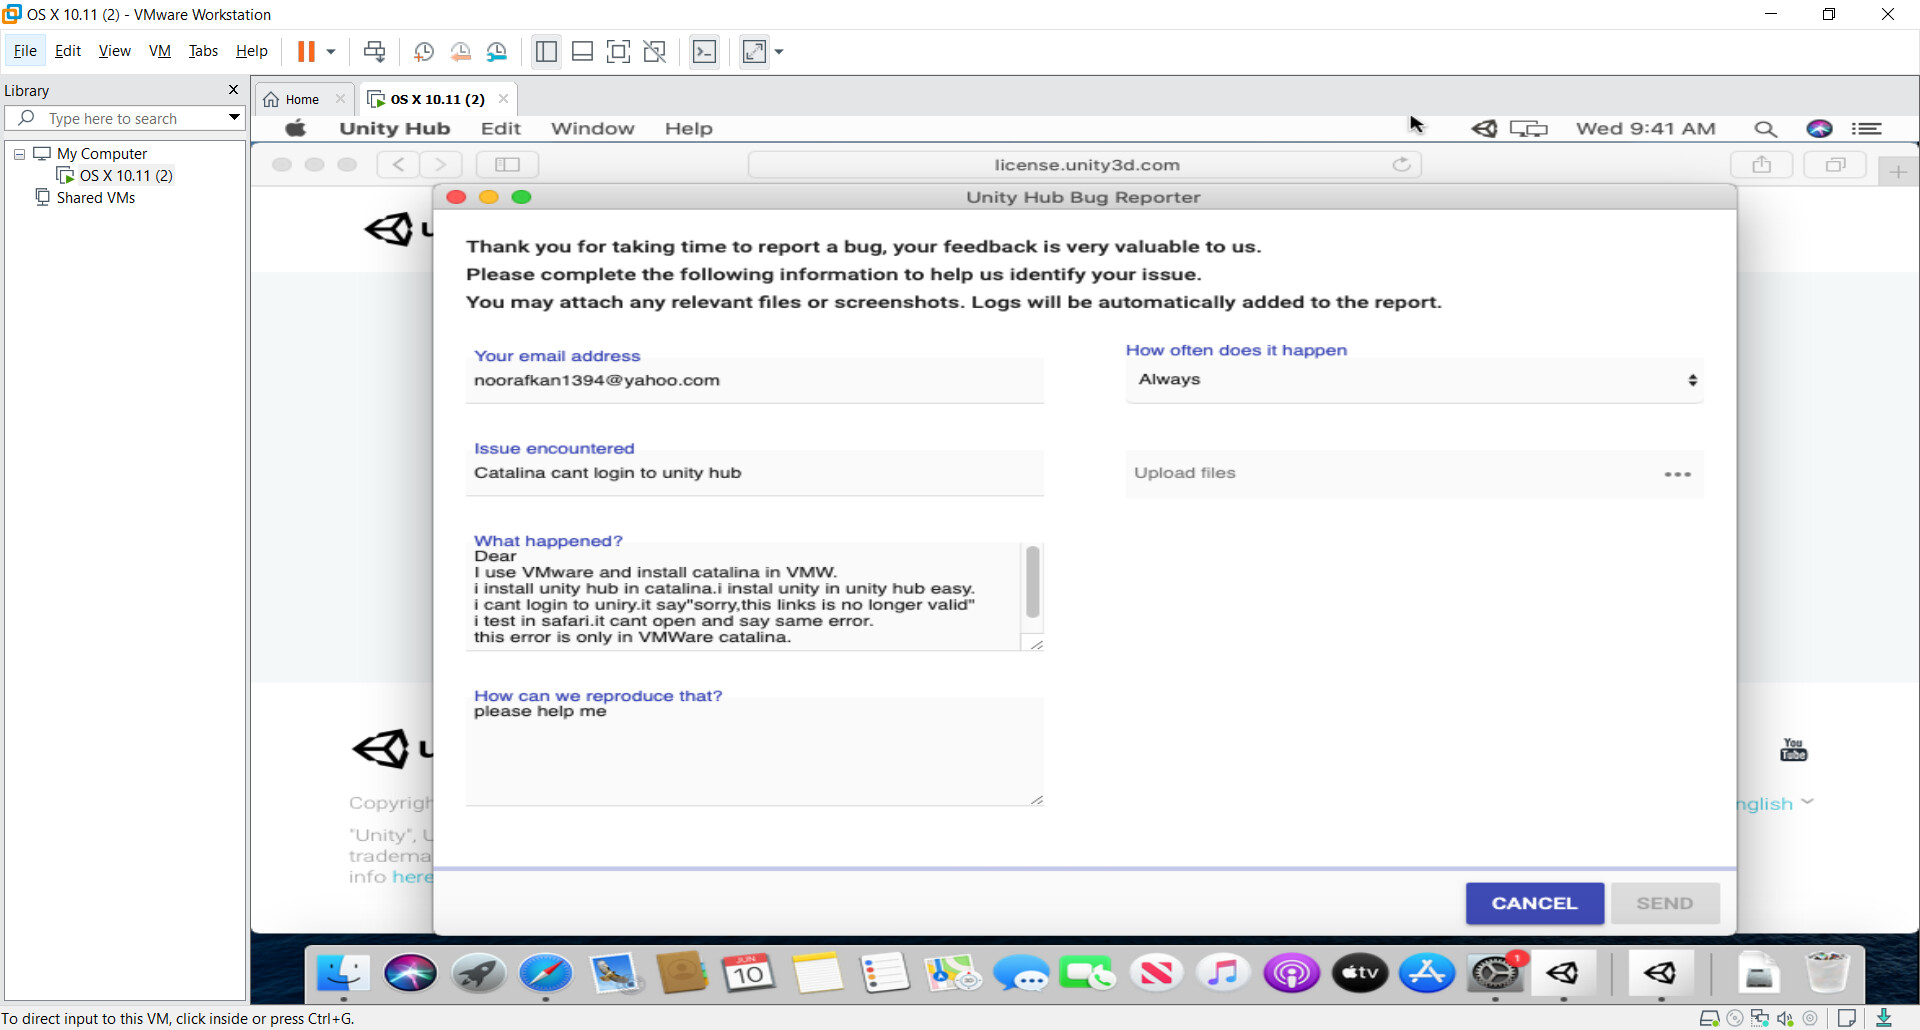Screen dimensions: 1920x1030
Task: Reload the license.unity3d.com page
Action: [1402, 164]
